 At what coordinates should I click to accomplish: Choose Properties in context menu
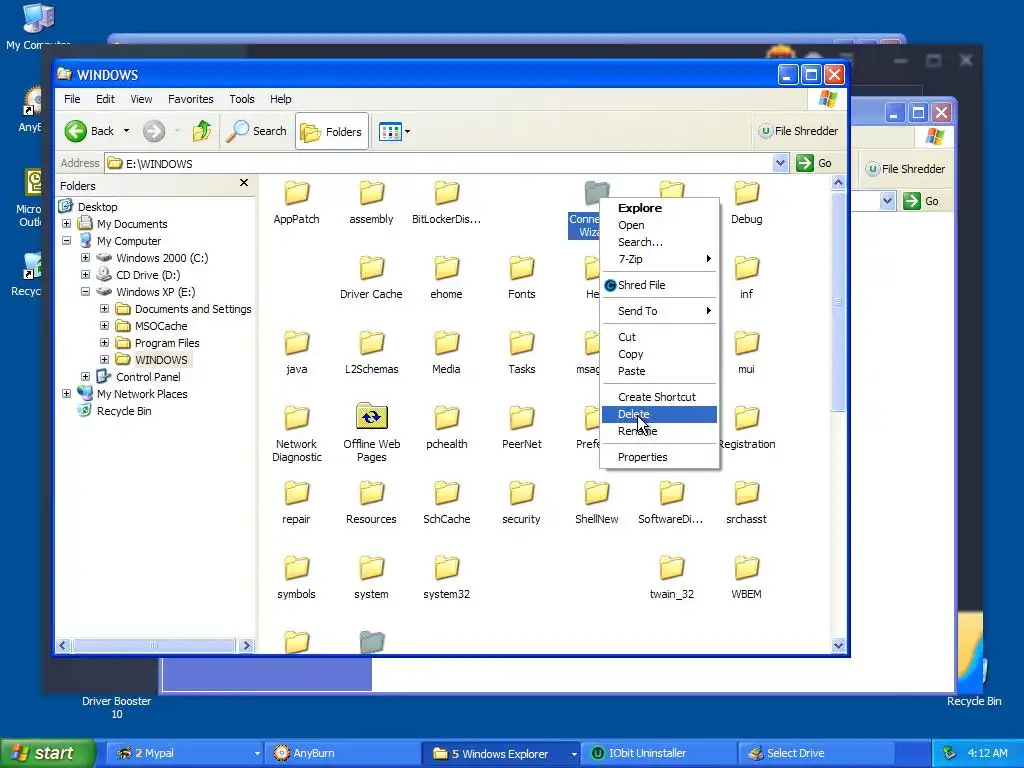point(659,457)
